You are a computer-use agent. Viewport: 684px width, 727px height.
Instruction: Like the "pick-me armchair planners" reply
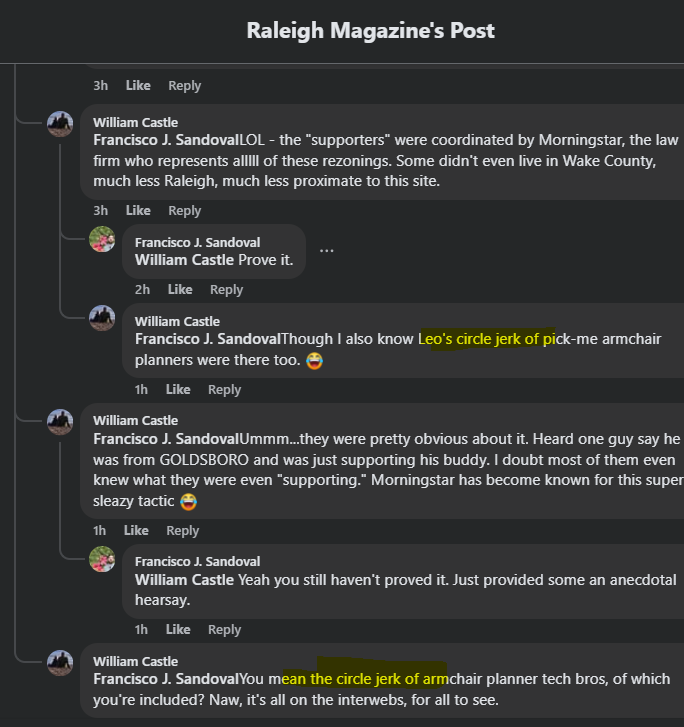point(178,390)
